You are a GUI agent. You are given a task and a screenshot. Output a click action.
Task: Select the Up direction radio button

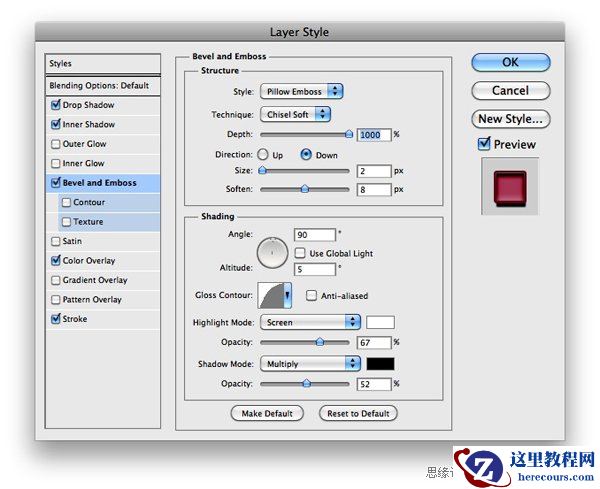263,155
